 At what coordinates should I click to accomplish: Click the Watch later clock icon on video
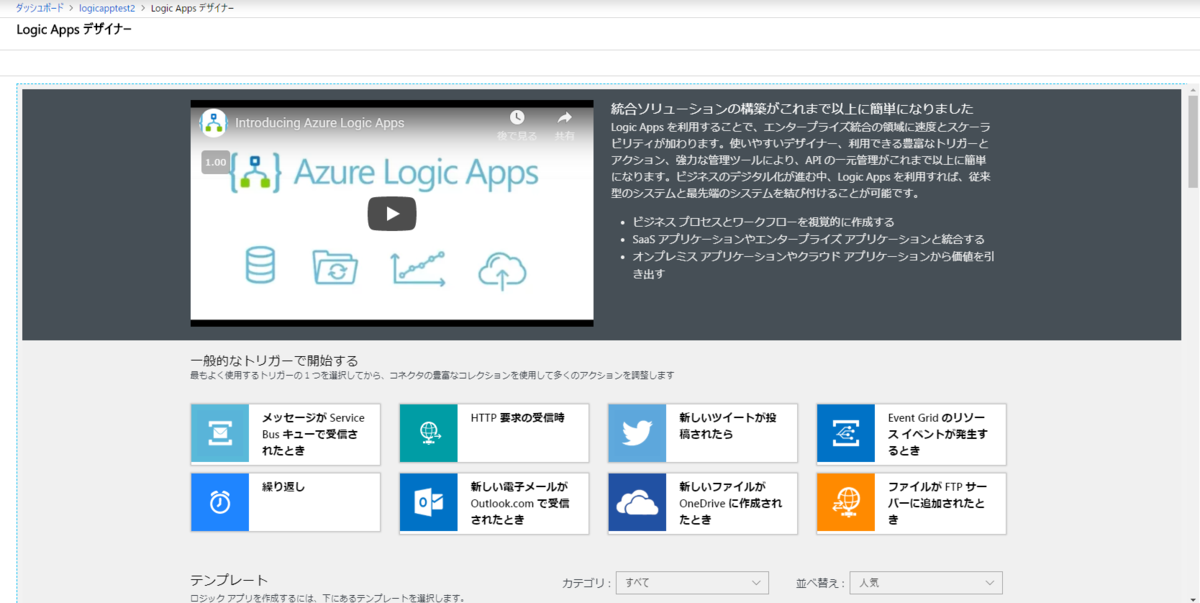tap(517, 118)
